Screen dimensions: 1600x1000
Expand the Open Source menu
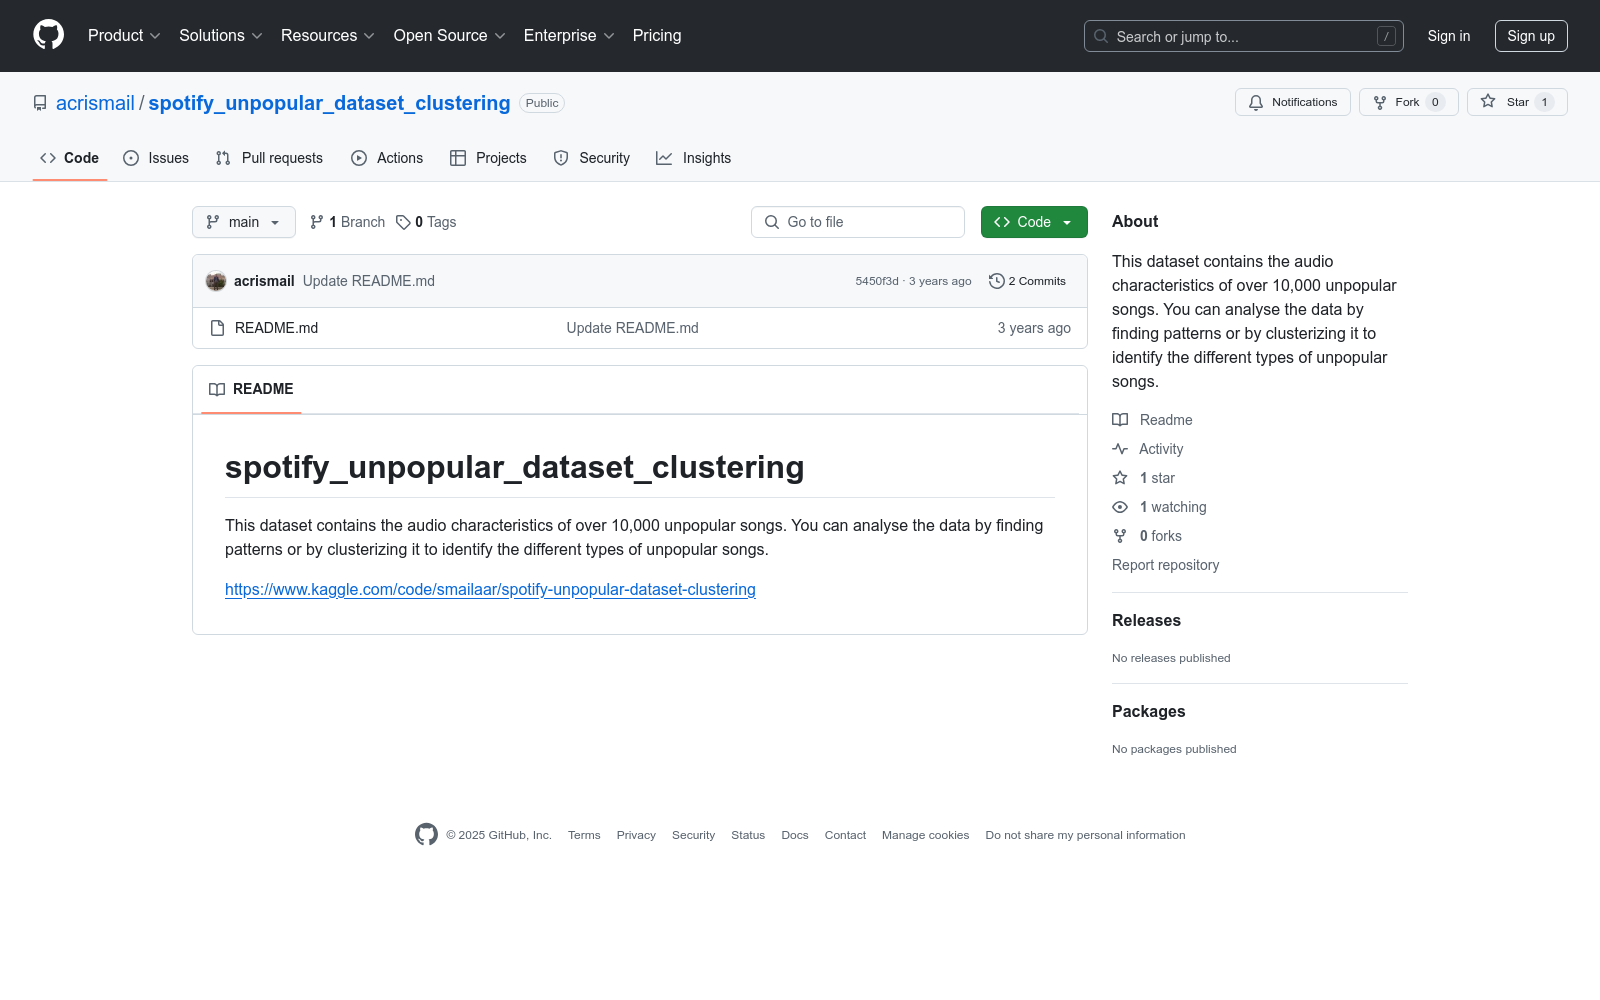(450, 36)
